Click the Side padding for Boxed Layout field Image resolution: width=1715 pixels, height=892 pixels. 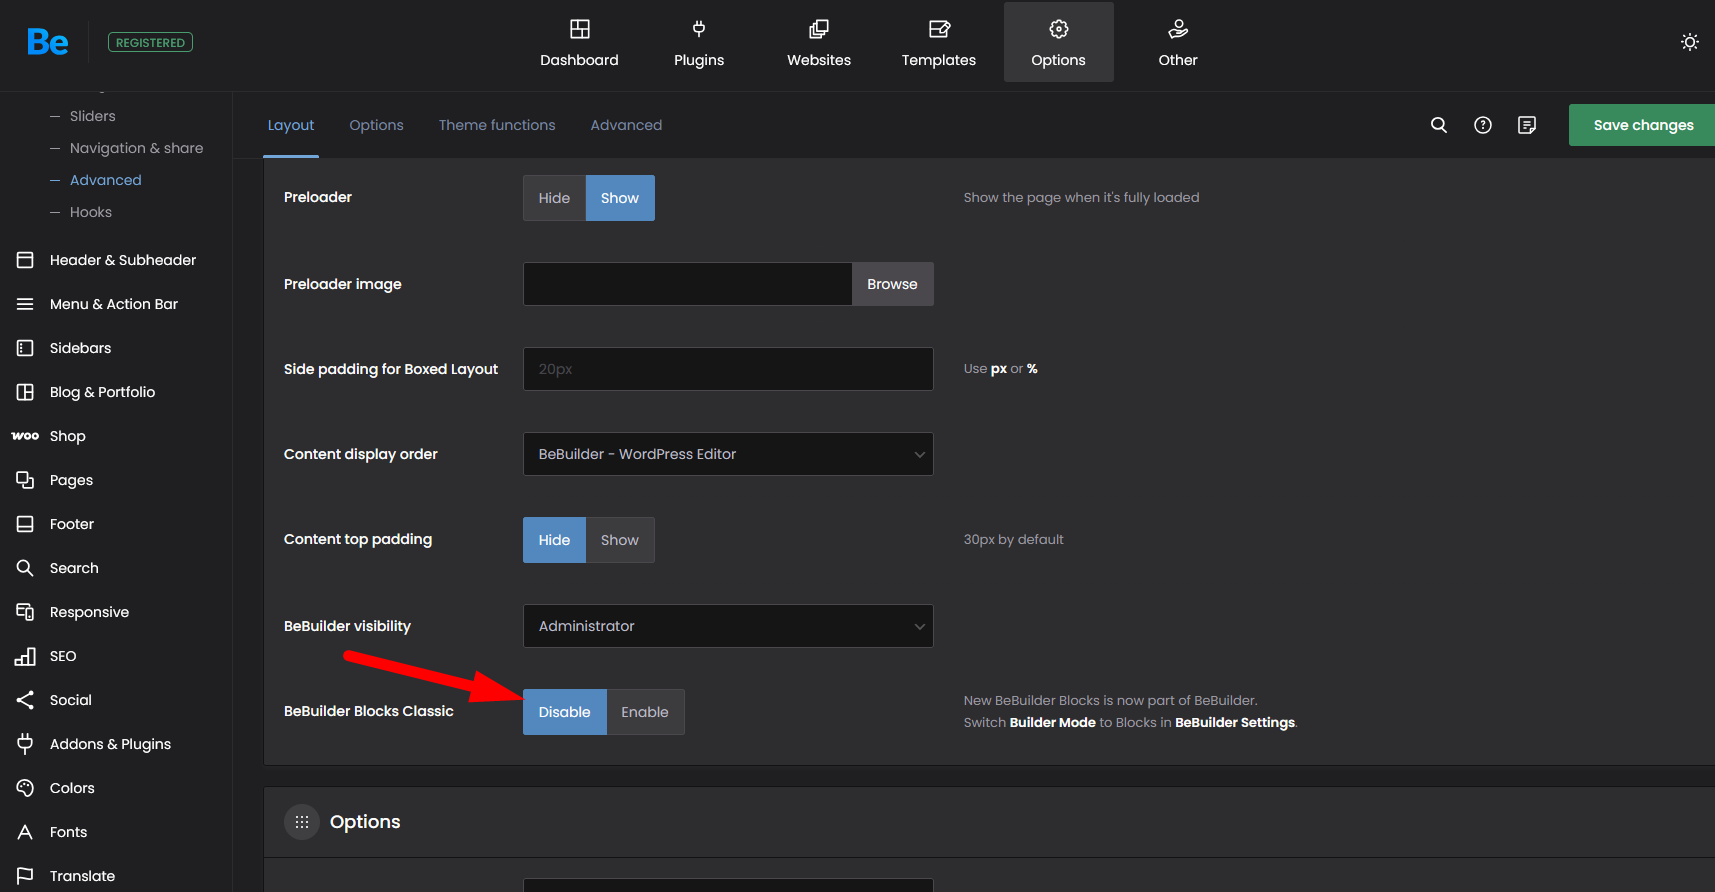pos(728,369)
